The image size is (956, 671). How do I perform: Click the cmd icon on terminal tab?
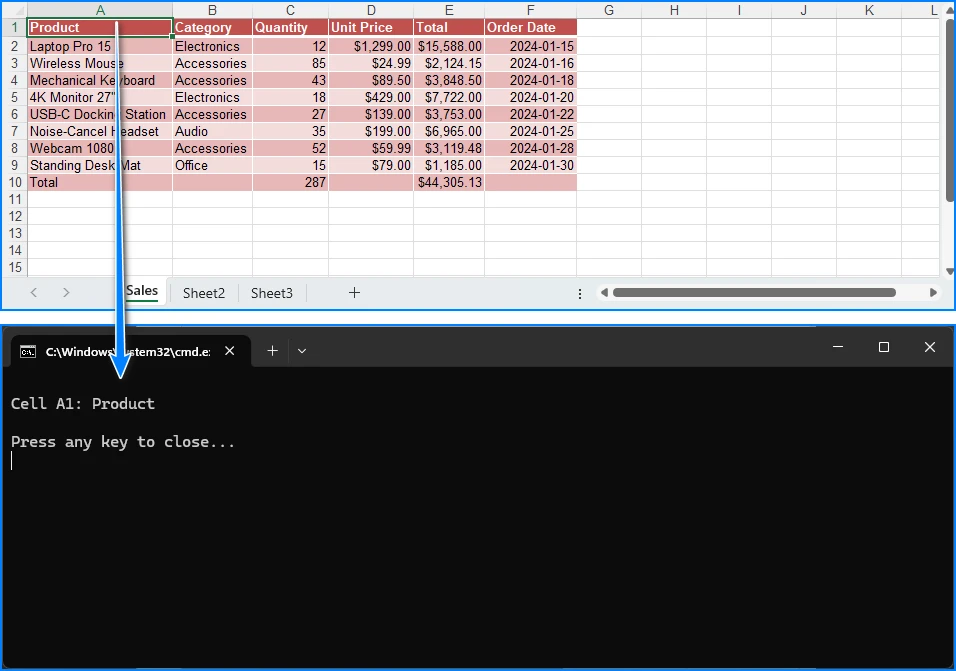(28, 352)
